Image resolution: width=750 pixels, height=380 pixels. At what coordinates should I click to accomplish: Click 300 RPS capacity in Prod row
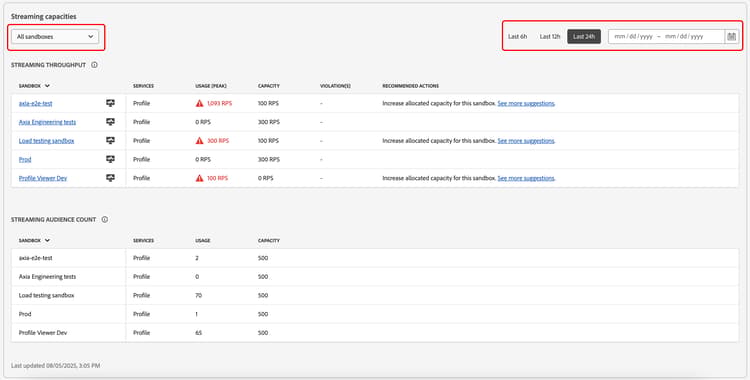point(269,159)
